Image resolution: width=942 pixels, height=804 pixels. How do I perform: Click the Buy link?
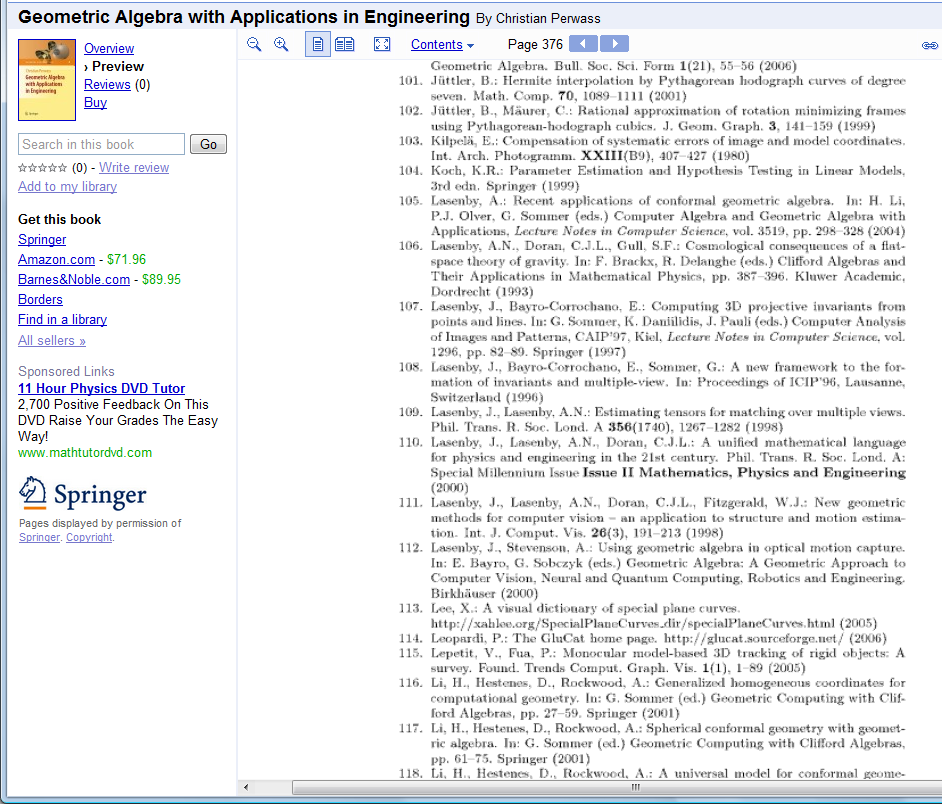click(x=95, y=103)
